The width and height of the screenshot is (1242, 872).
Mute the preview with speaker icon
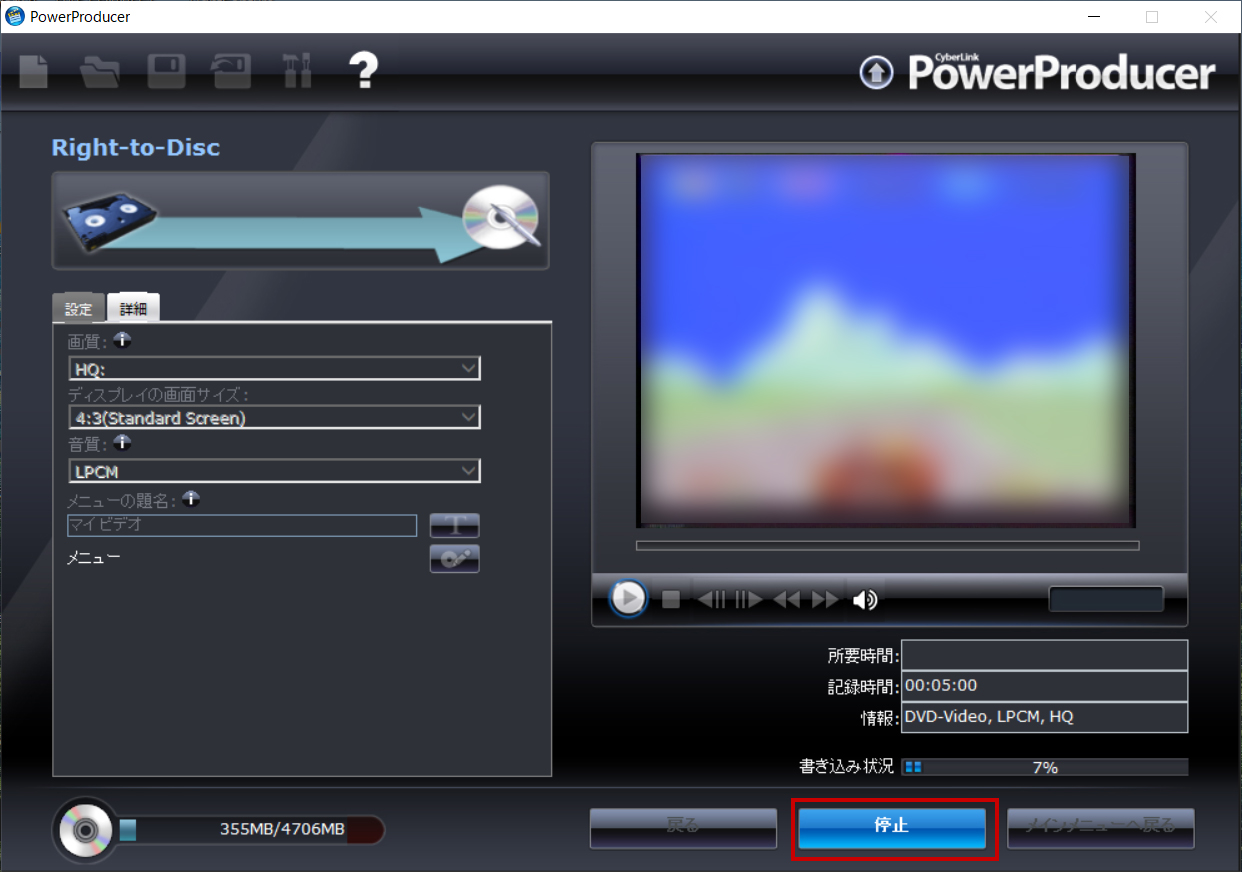(865, 600)
